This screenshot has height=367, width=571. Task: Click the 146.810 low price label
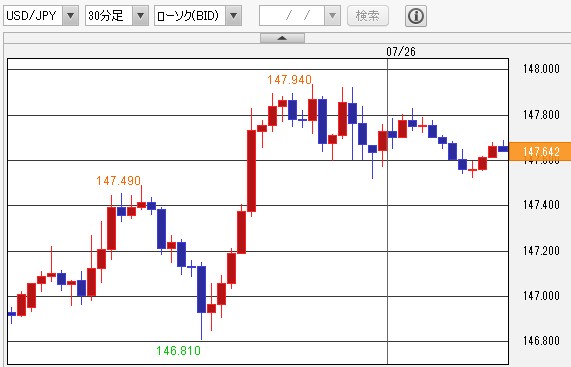point(178,351)
